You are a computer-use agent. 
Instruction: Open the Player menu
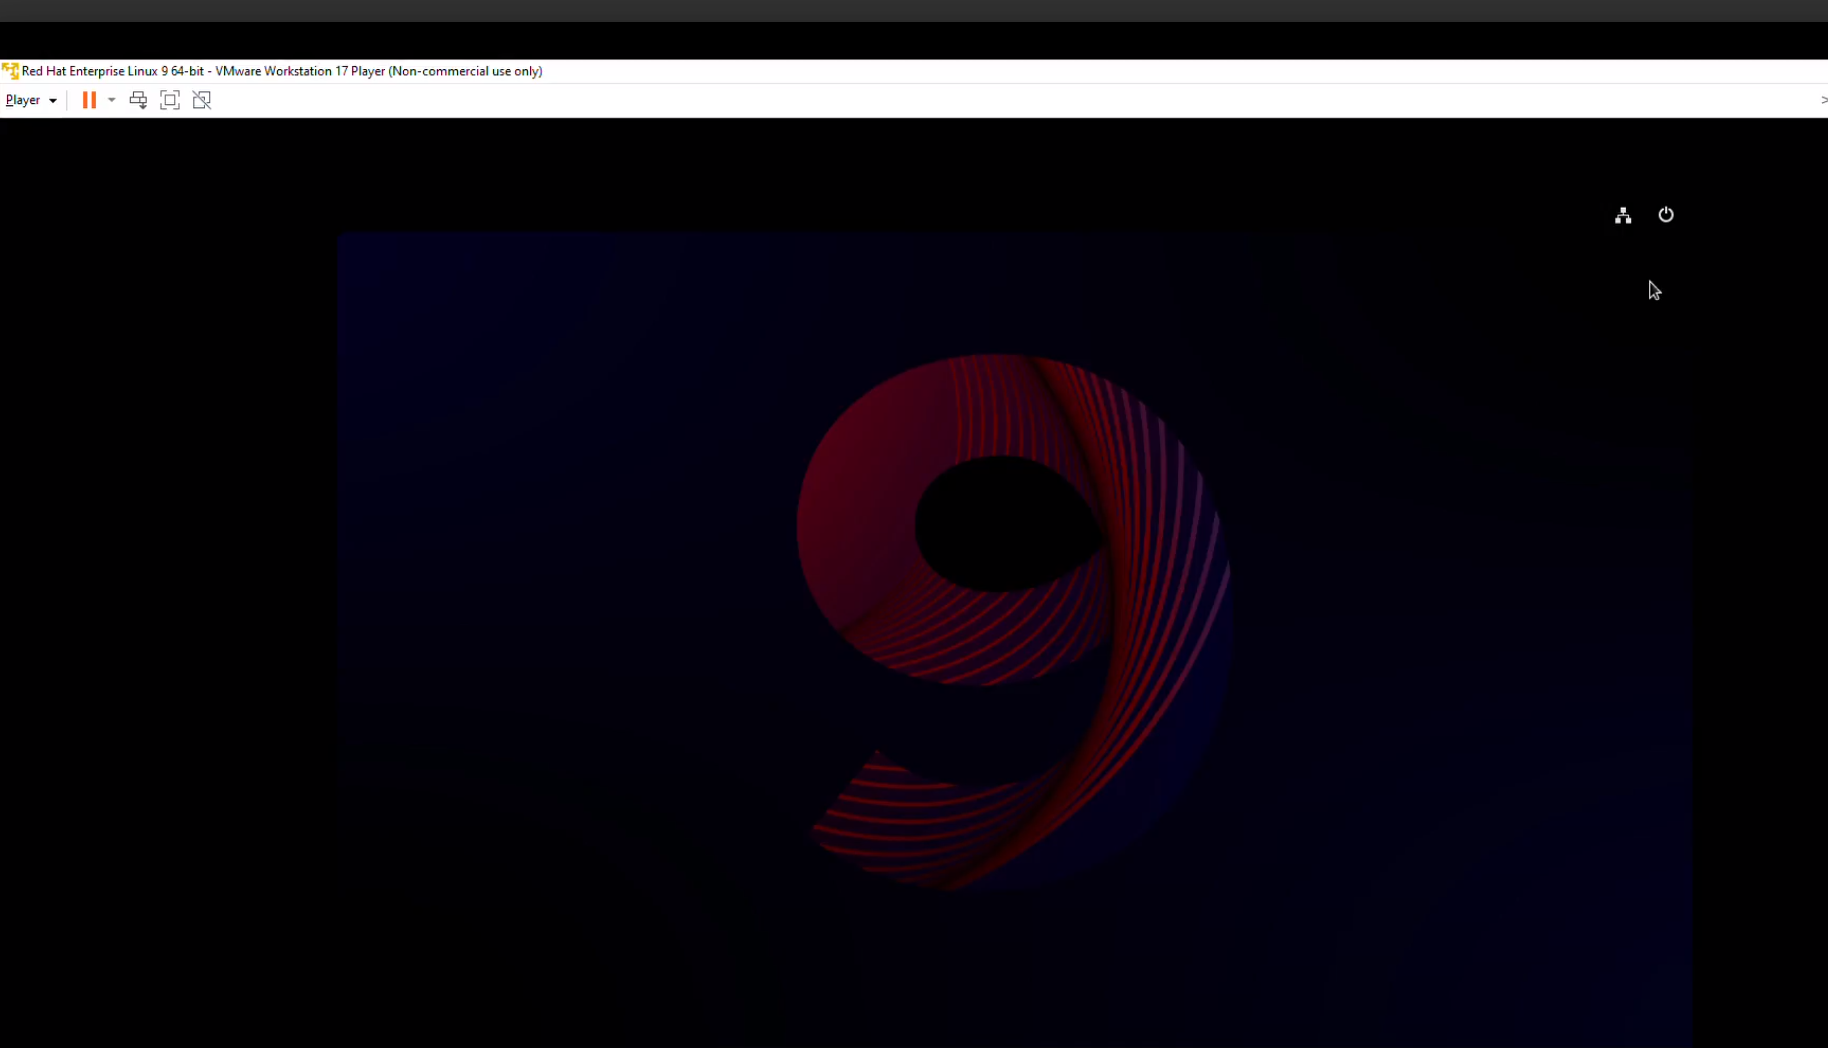point(23,100)
